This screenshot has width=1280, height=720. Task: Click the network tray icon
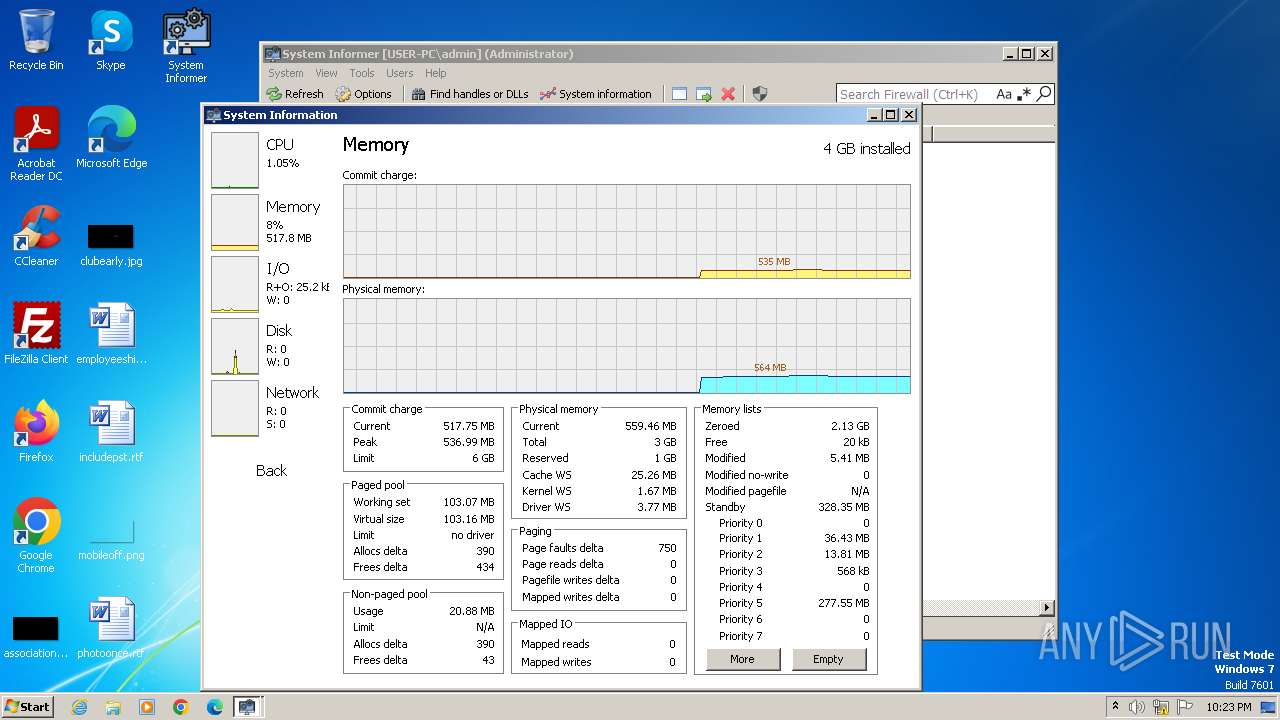click(1162, 707)
